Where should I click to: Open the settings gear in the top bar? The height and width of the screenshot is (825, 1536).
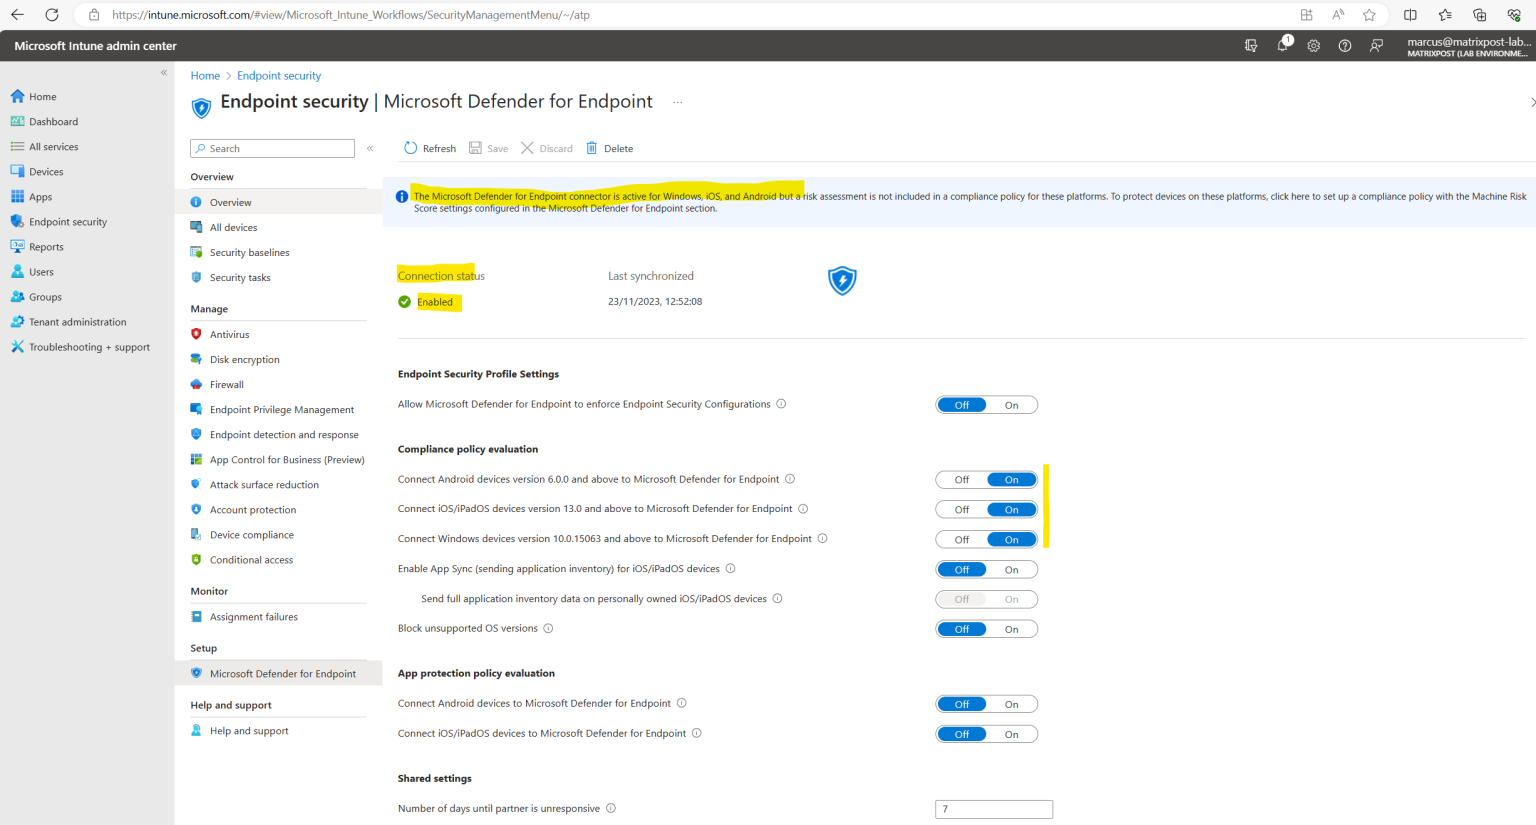click(1313, 45)
